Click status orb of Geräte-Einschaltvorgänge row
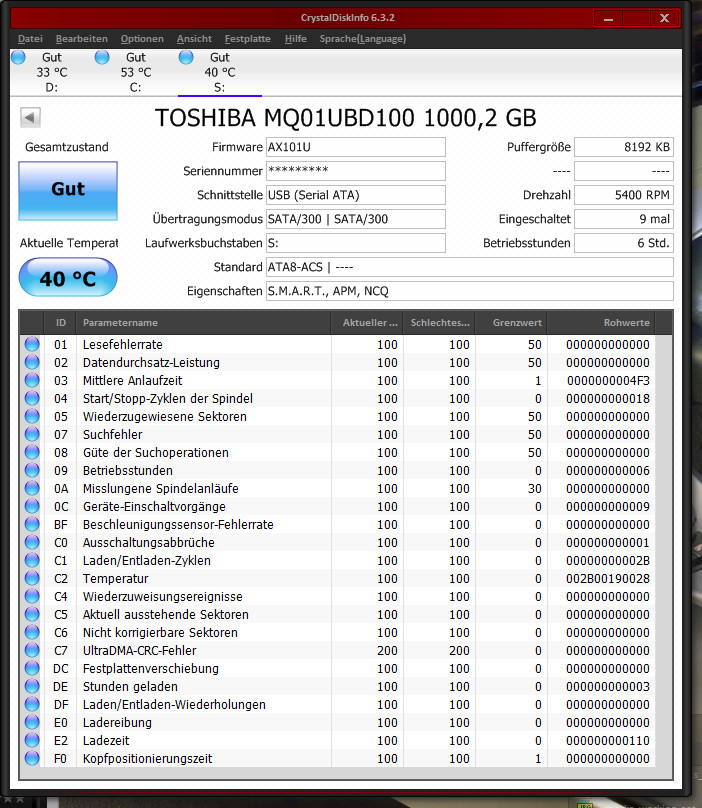Image resolution: width=702 pixels, height=808 pixels. pyautogui.click(x=32, y=506)
